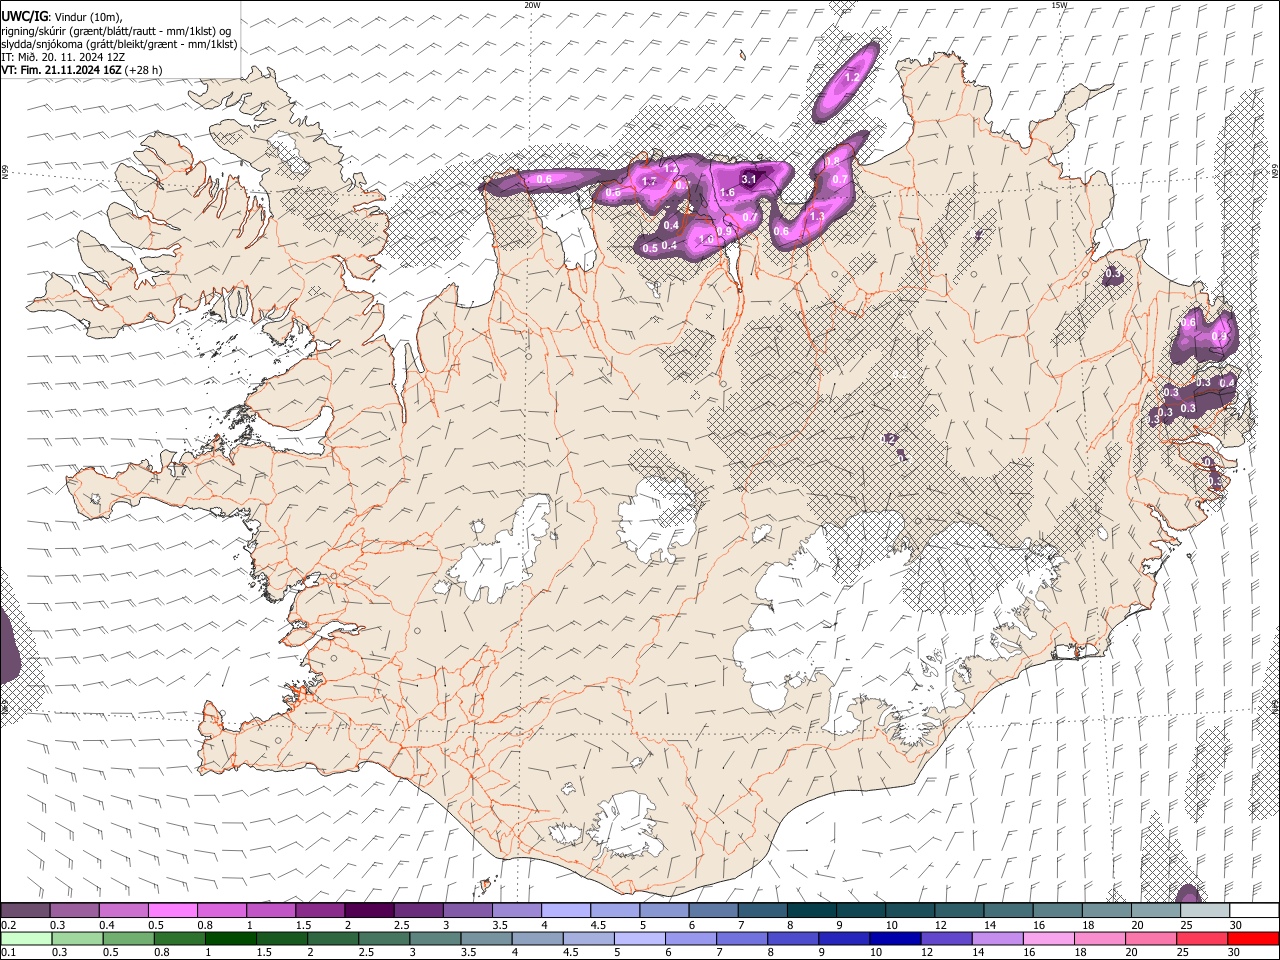
Task: Click the 1.0 snowfall value on the map
Action: [x=706, y=240]
